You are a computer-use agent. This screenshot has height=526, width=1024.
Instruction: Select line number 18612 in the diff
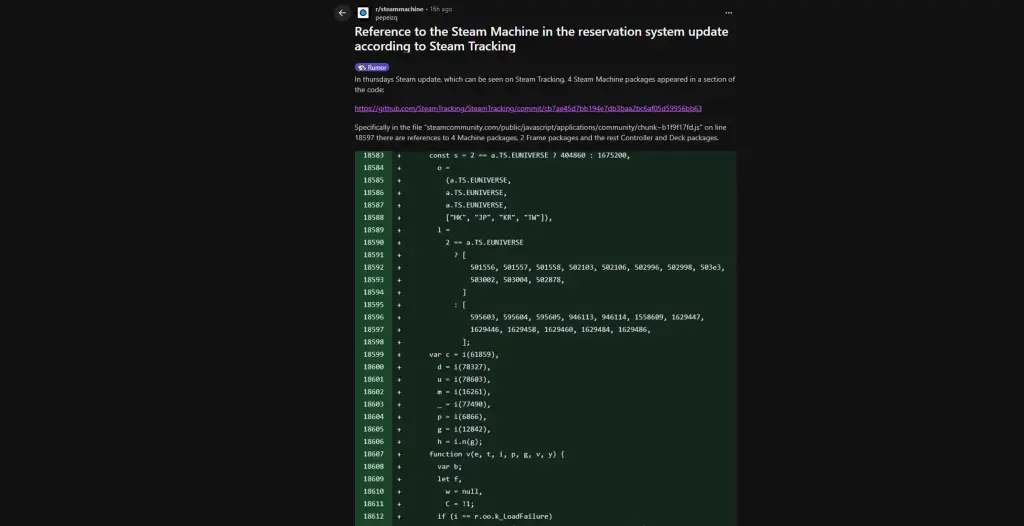(374, 516)
